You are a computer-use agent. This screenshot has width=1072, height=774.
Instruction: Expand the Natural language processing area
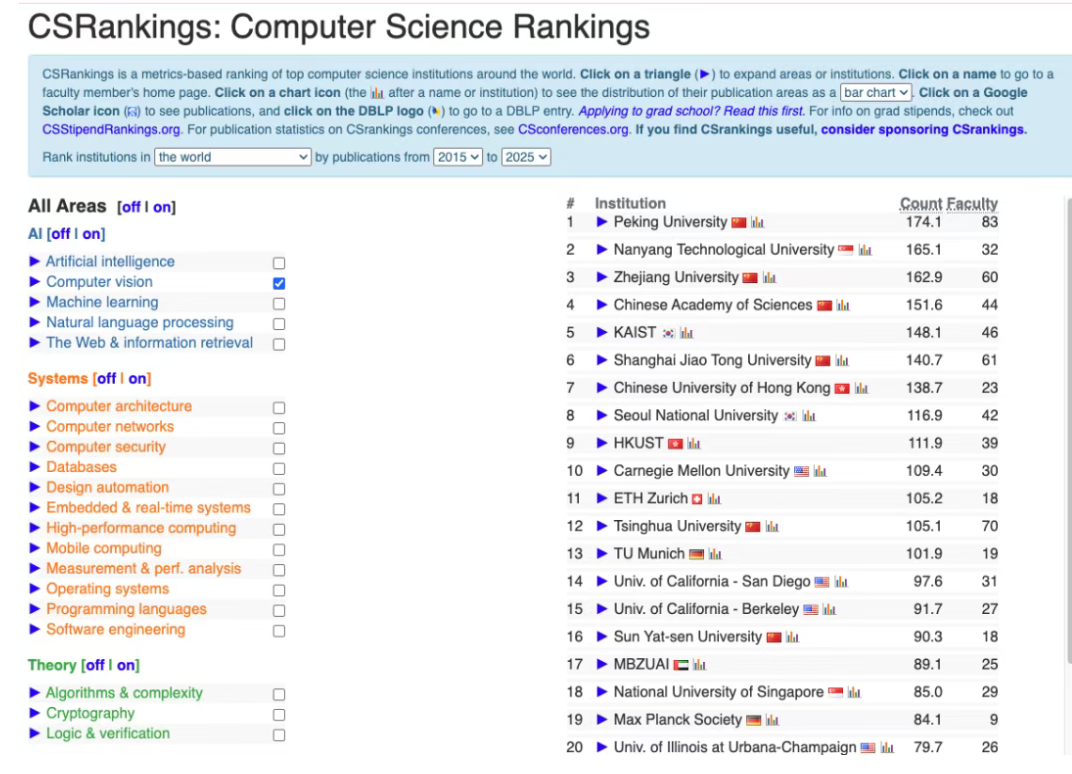(x=35, y=323)
